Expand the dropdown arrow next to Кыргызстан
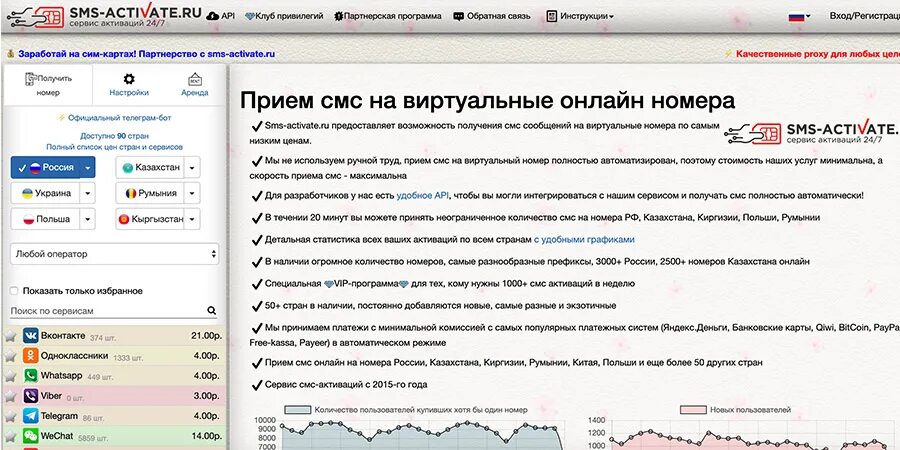Screen dimensions: 900x450 192,219
